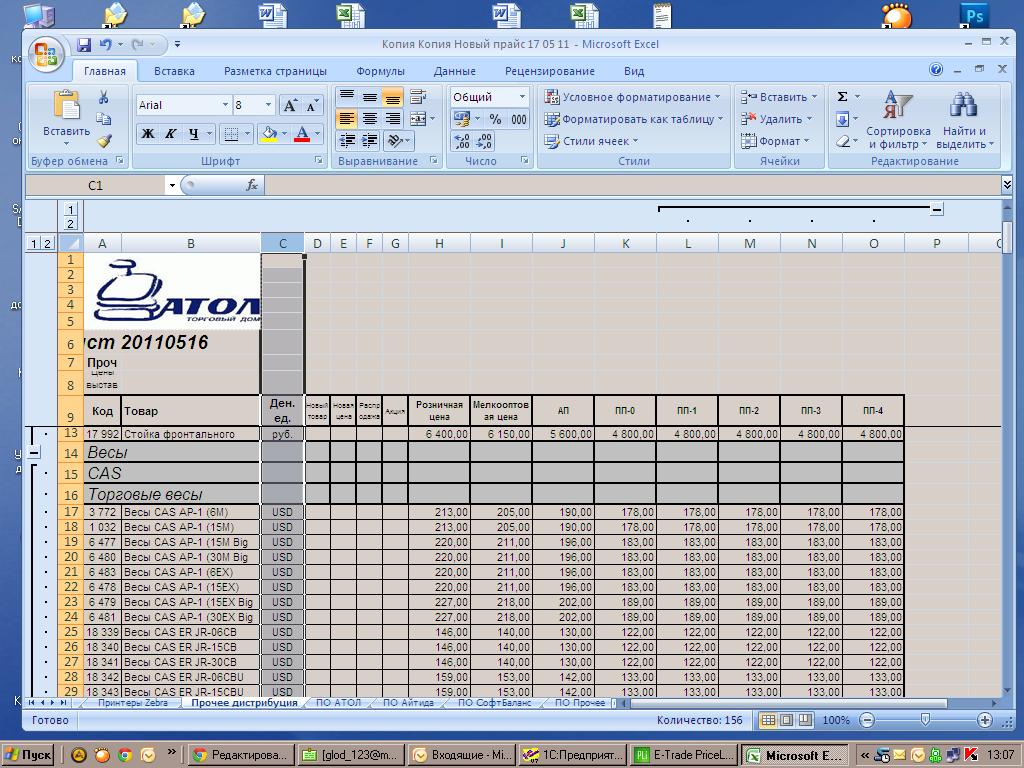Open borders button
This screenshot has height=768, width=1024.
[231, 134]
